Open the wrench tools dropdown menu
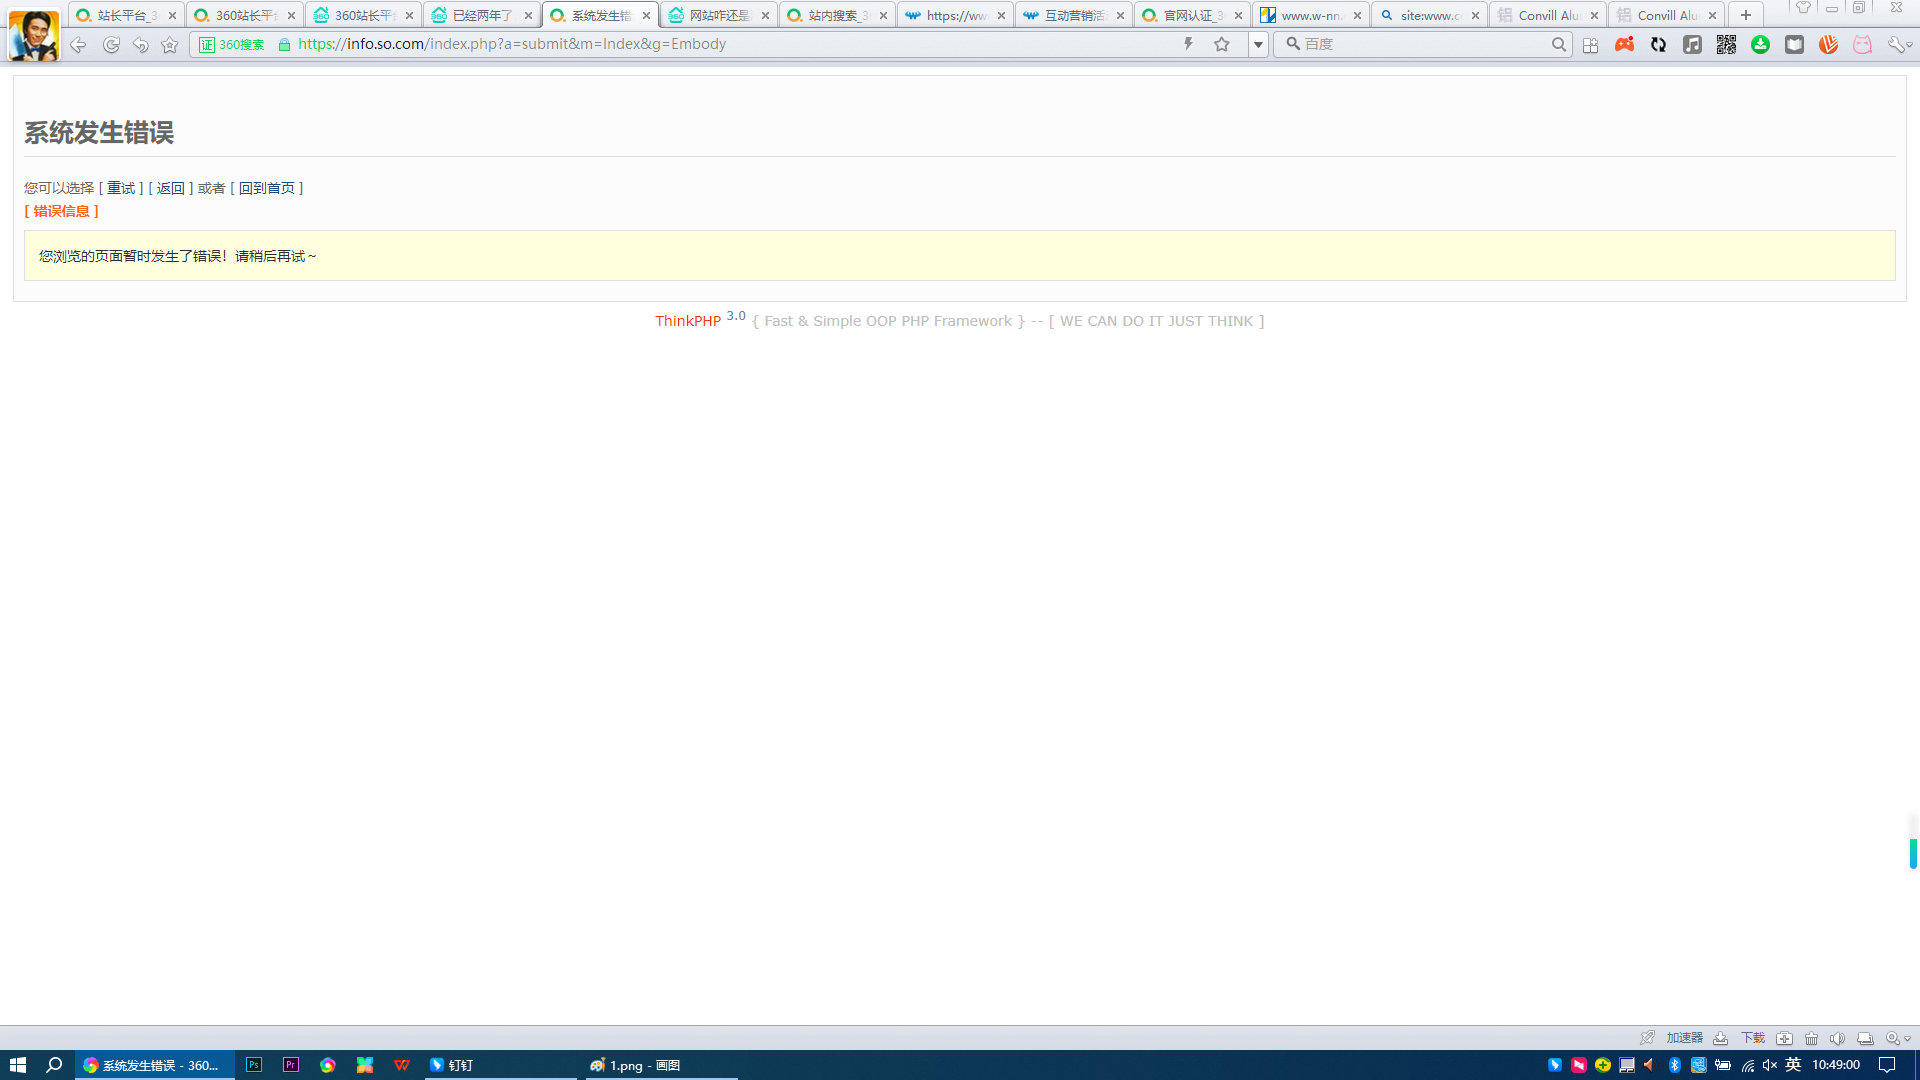The image size is (1920, 1080). pos(1898,45)
